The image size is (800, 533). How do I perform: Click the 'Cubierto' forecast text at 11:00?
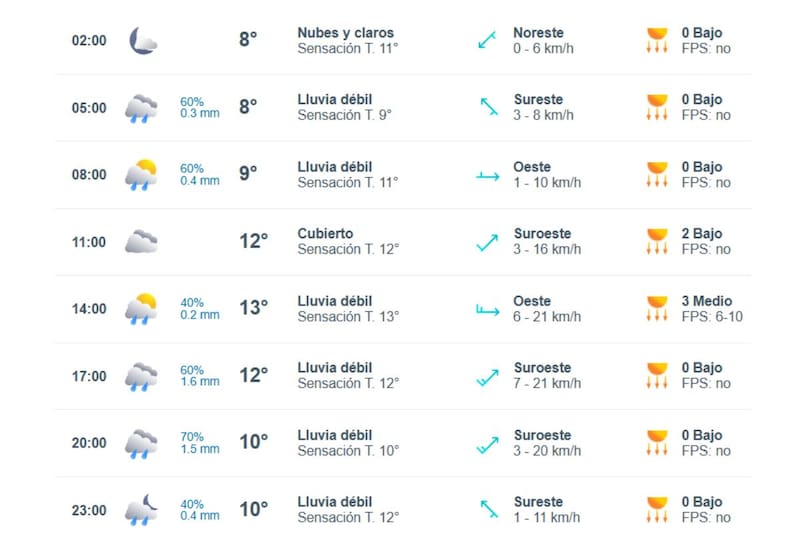pos(325,234)
